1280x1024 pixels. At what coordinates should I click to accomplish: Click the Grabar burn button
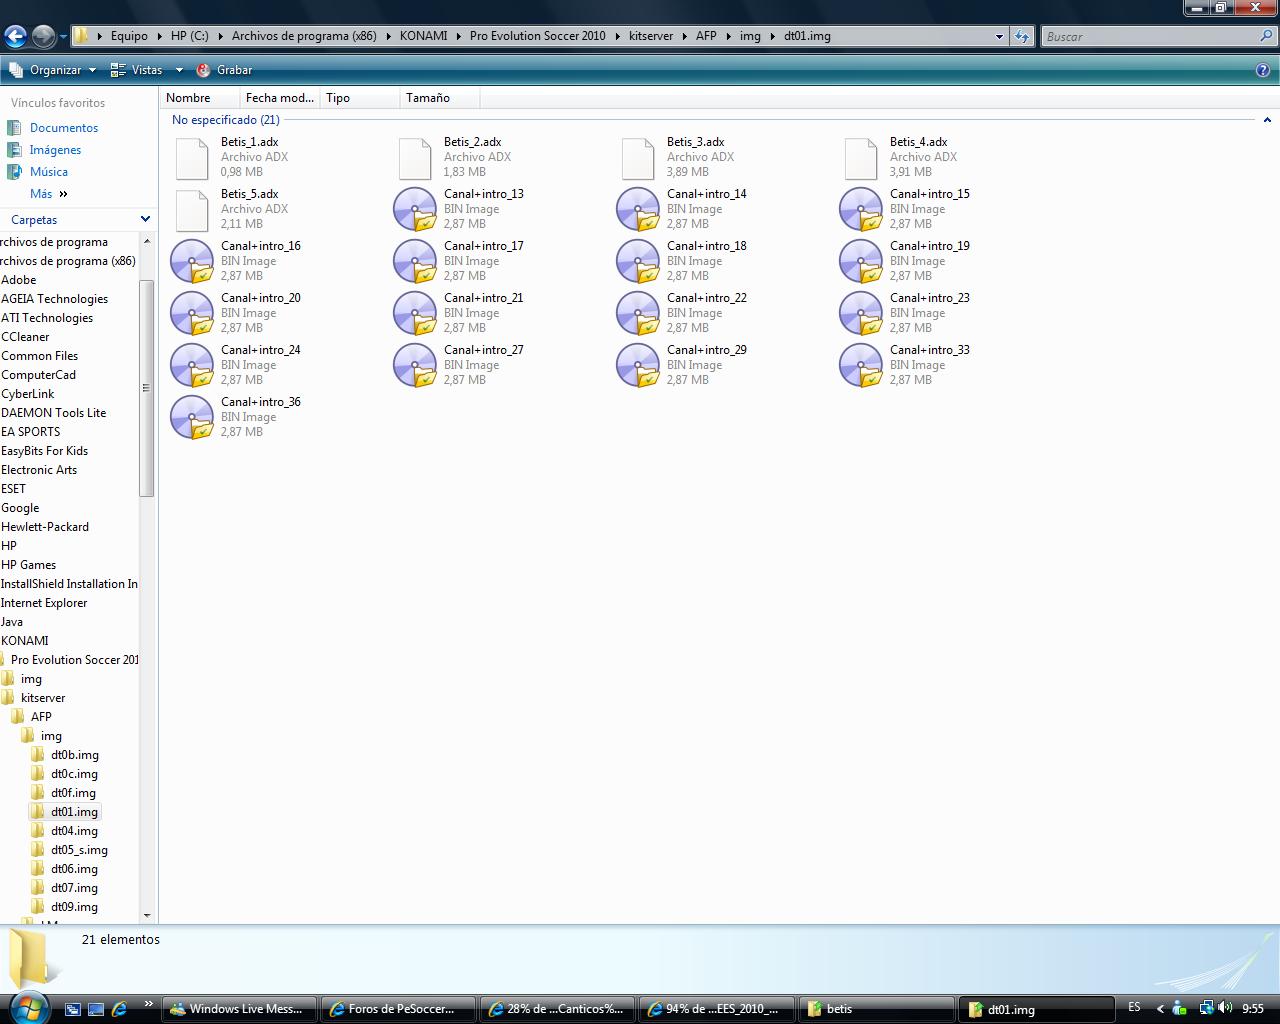[x=224, y=70]
